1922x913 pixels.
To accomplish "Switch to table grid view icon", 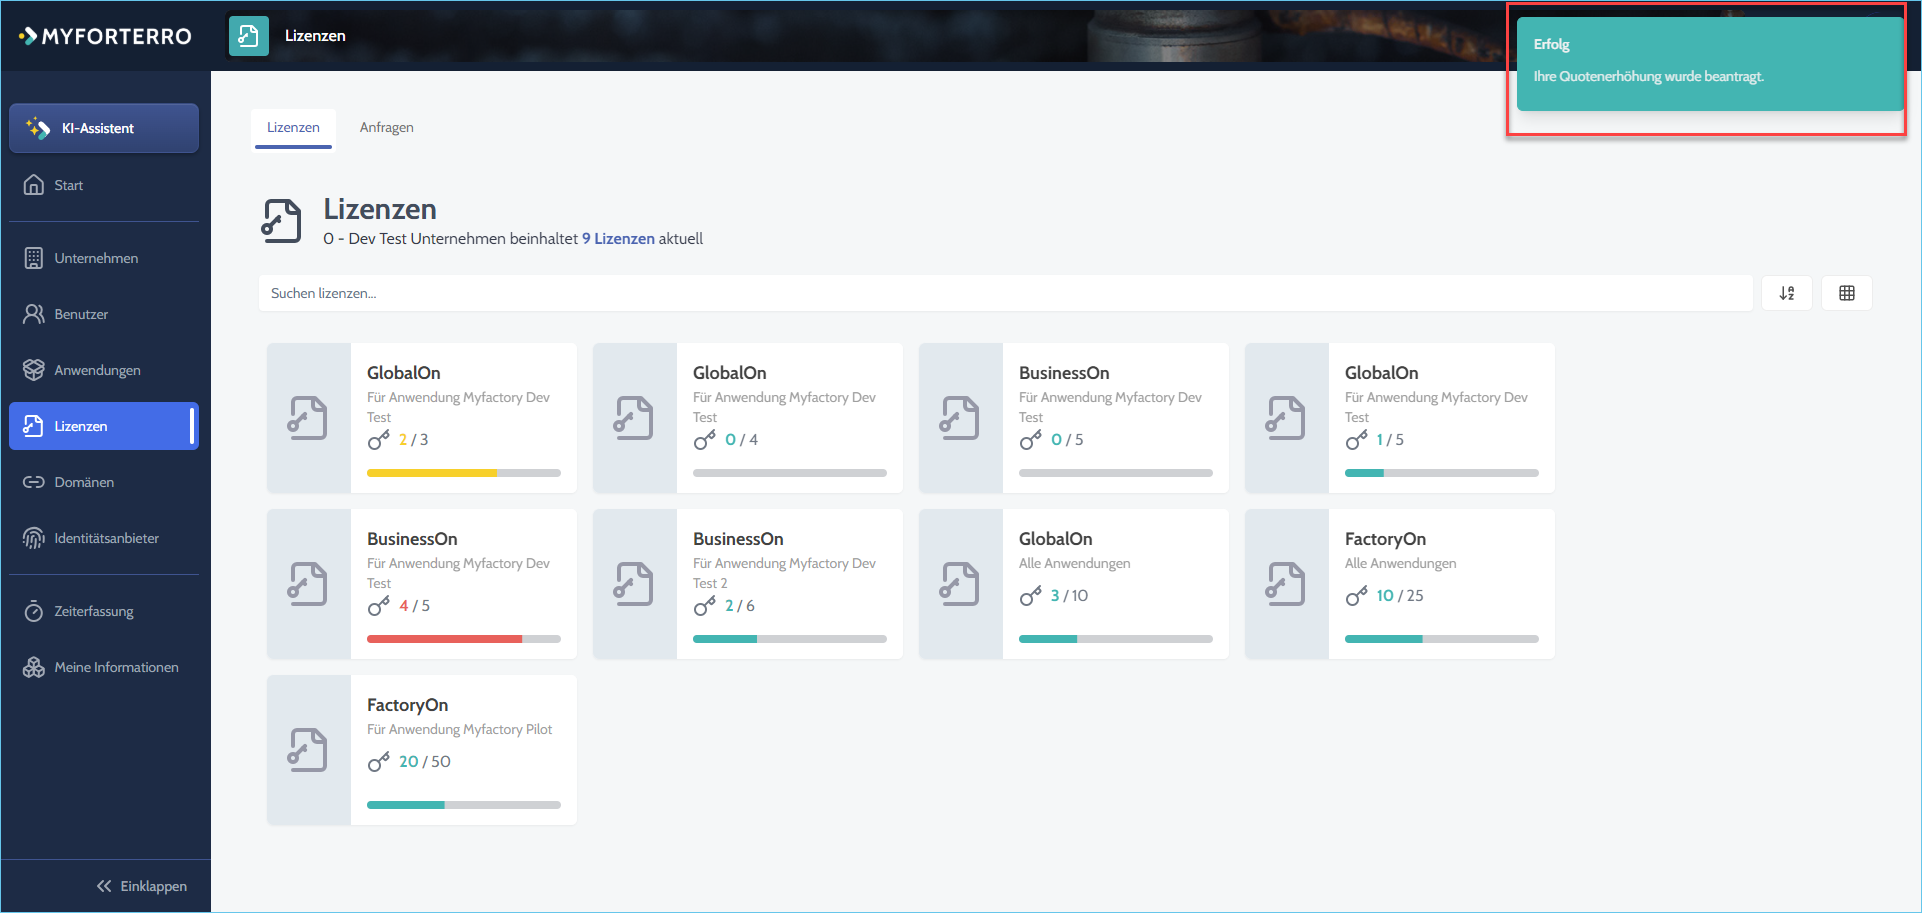I will (x=1847, y=293).
